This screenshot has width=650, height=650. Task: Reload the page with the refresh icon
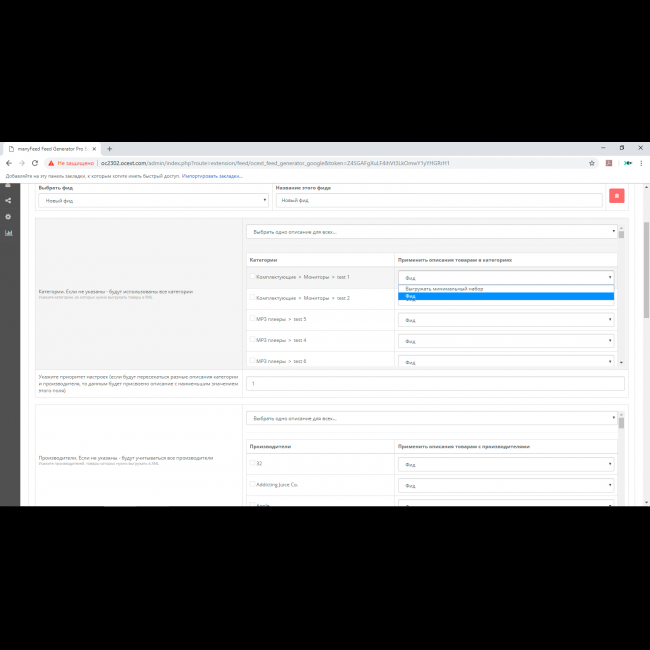coord(35,163)
